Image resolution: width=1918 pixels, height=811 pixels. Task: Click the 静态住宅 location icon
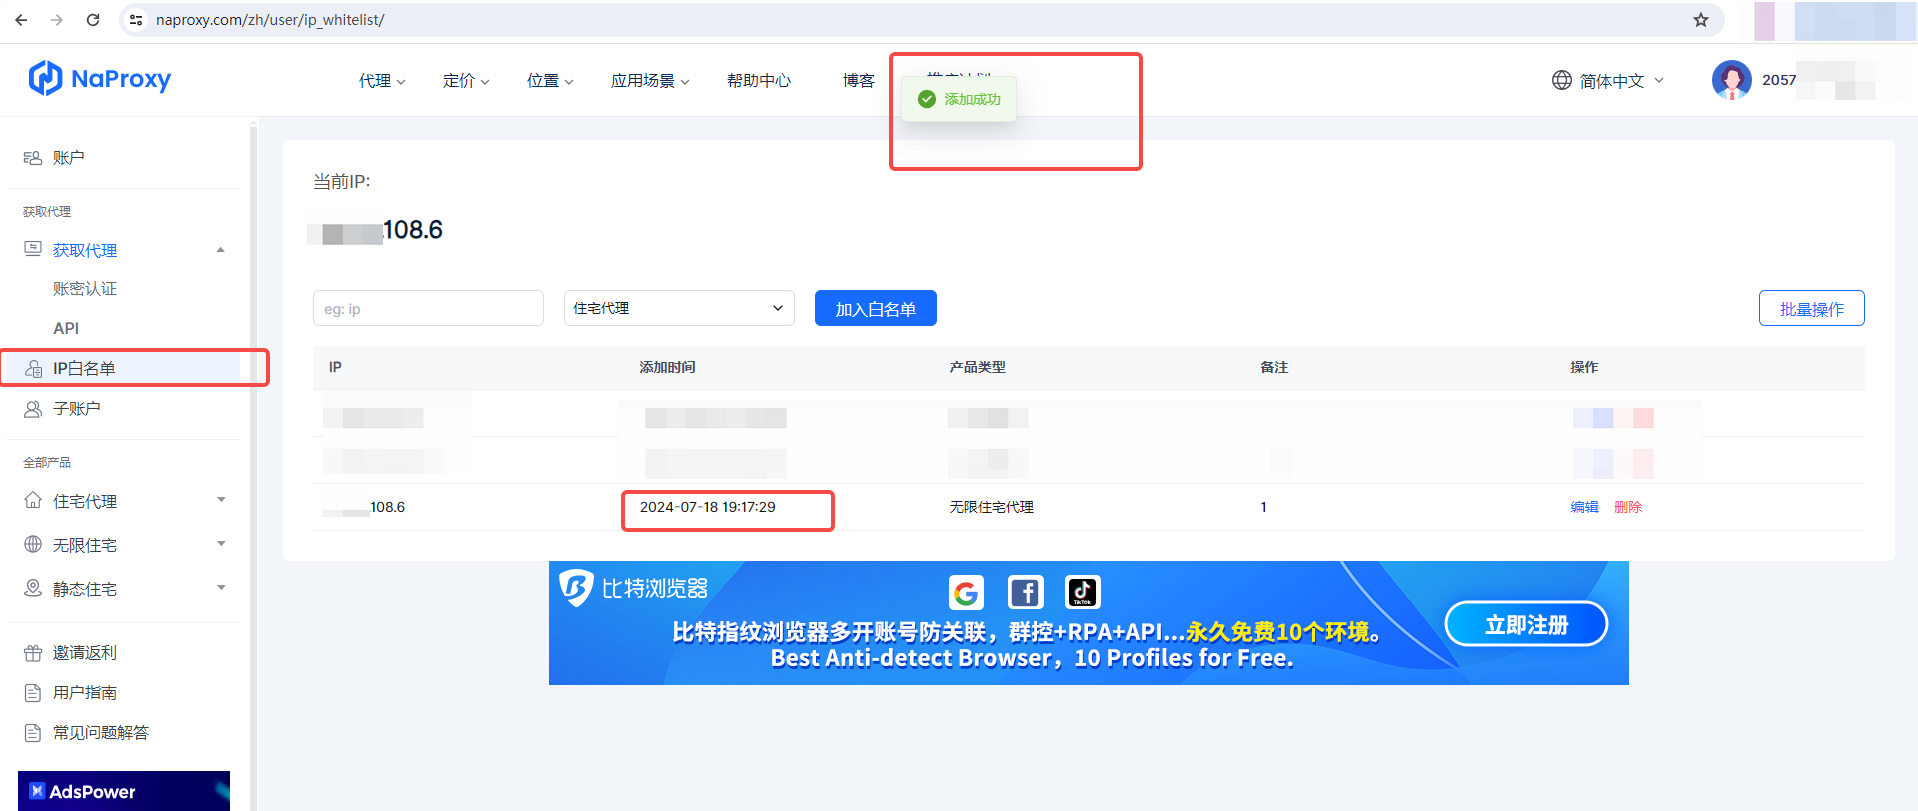(33, 589)
